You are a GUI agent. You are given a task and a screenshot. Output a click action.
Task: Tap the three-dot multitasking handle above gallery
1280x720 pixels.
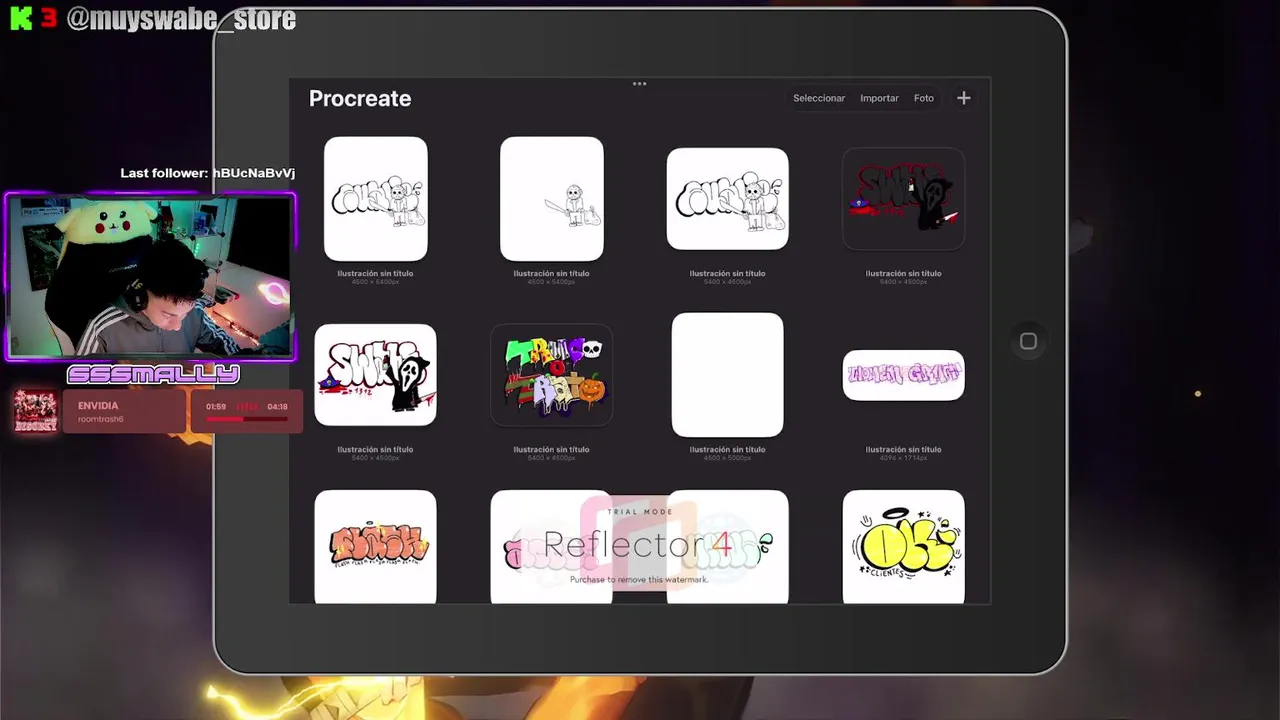point(640,84)
